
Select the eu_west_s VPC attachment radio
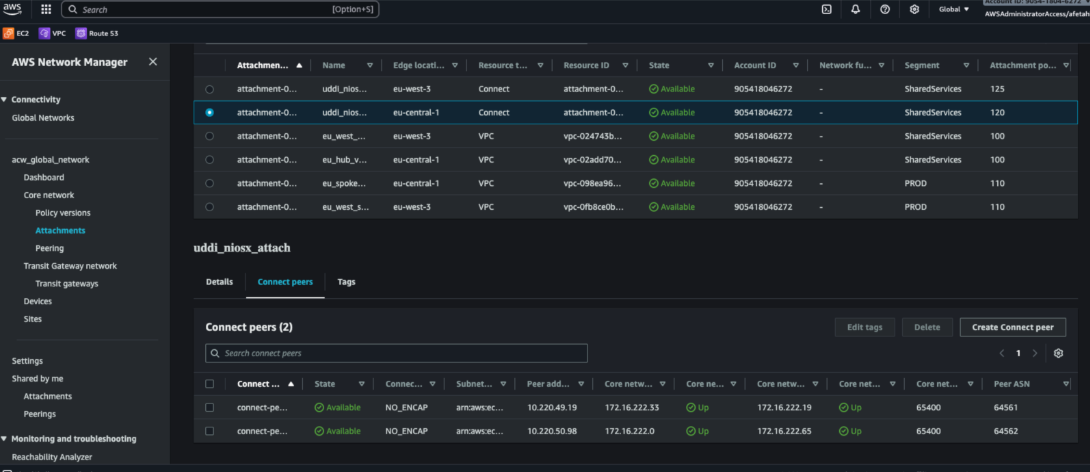coord(209,207)
